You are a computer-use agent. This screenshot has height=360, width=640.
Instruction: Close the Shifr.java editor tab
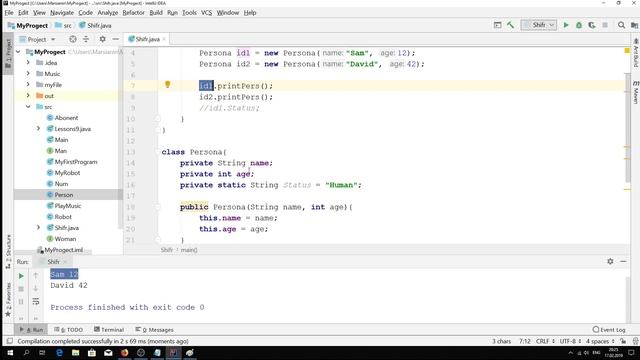[x=164, y=39]
